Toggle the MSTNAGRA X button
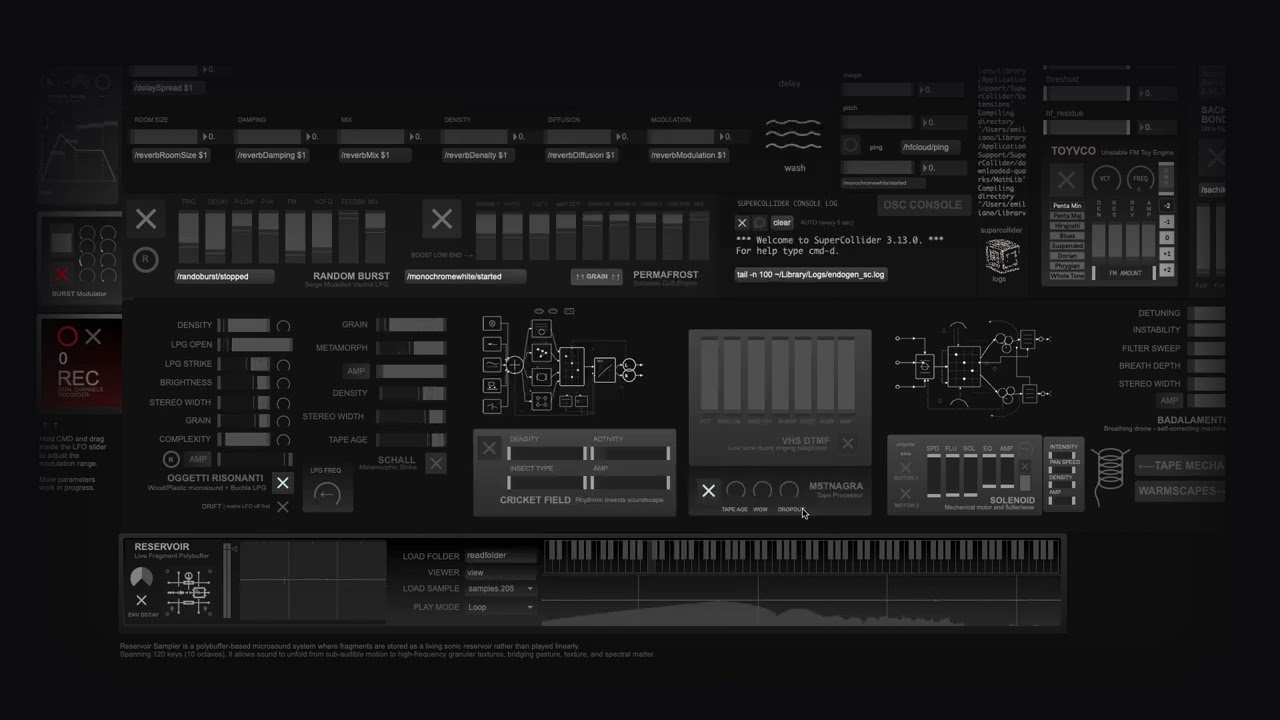Viewport: 1280px width, 720px height. 708,490
